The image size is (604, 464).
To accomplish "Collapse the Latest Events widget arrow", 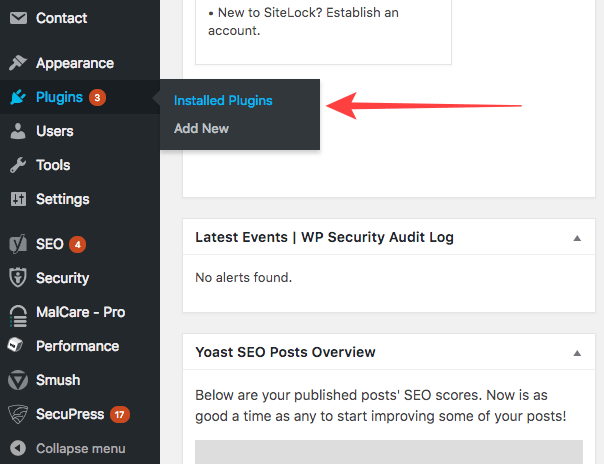I will pos(577,238).
